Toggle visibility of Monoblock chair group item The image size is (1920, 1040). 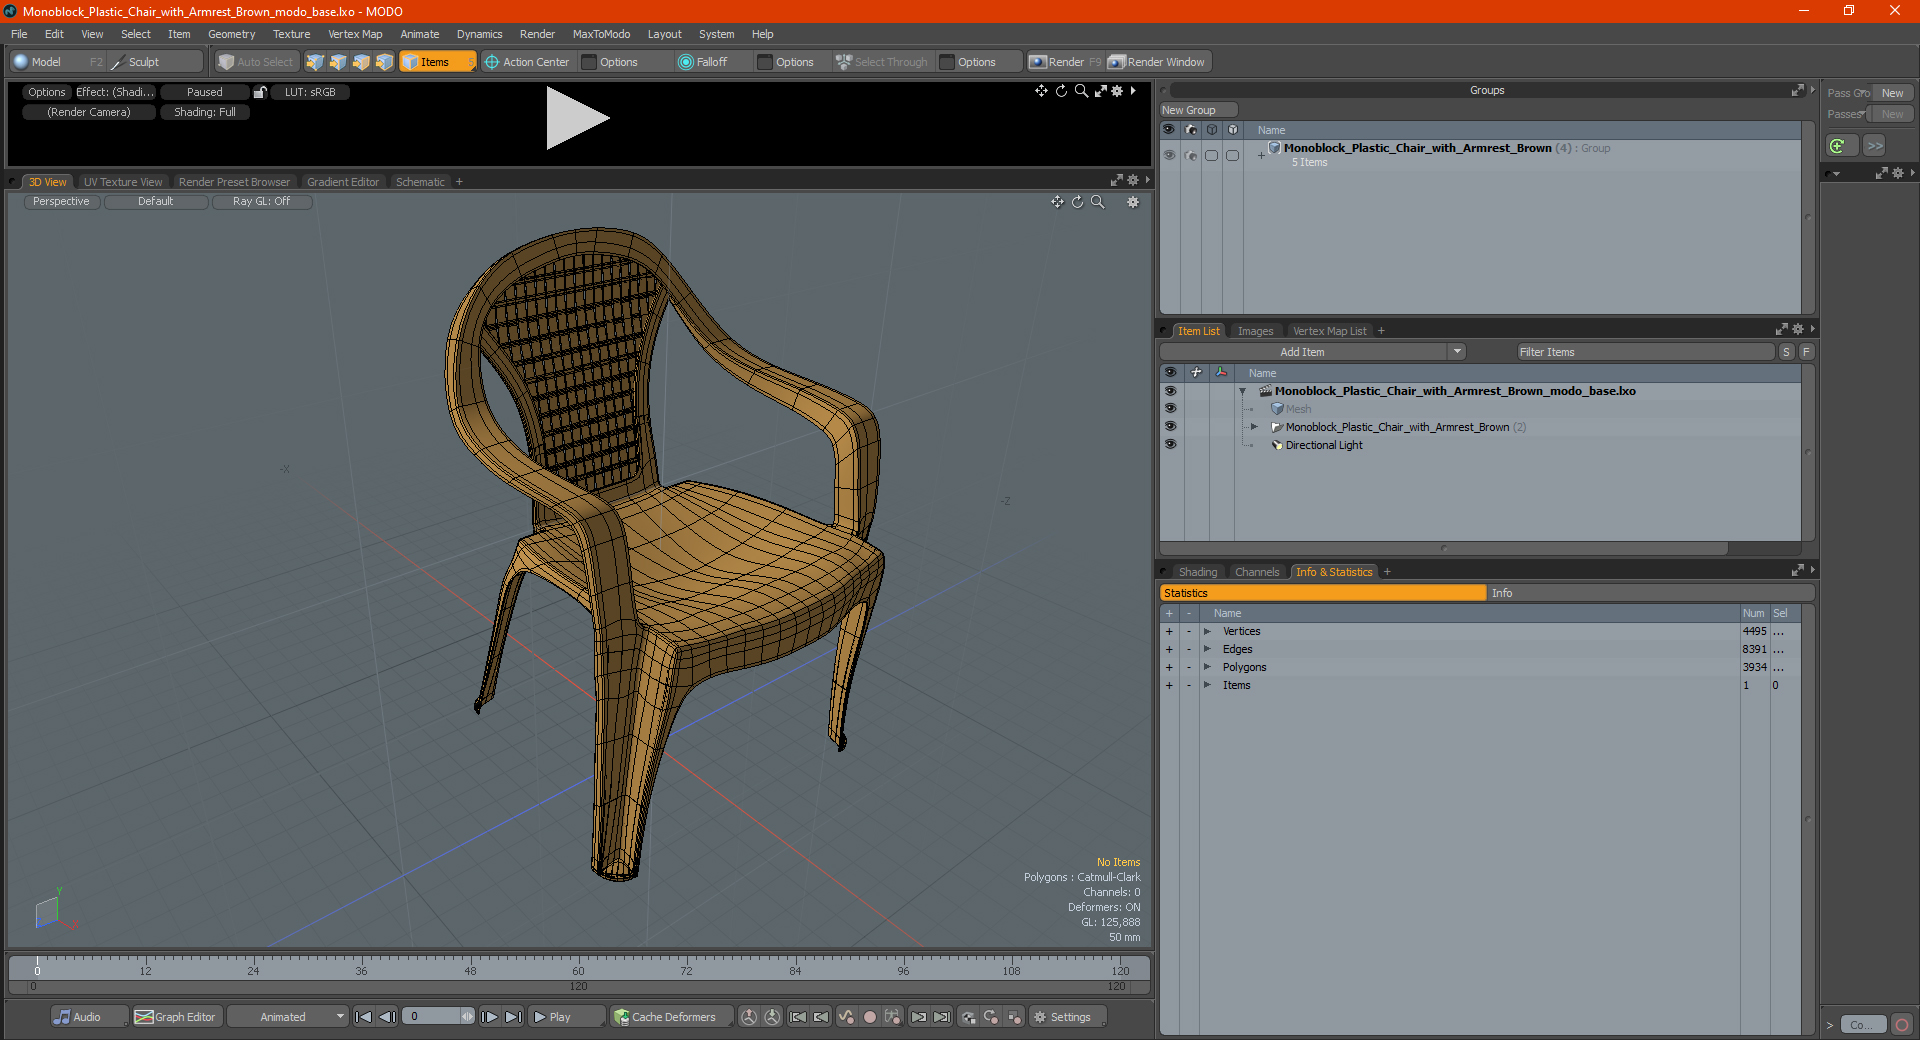[1170, 427]
